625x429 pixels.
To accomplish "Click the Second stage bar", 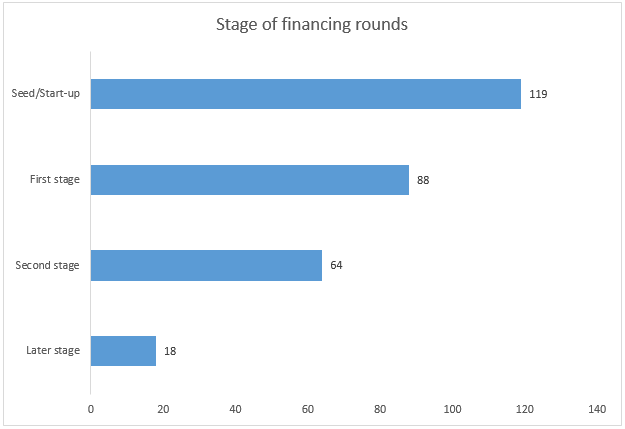I will pos(206,265).
